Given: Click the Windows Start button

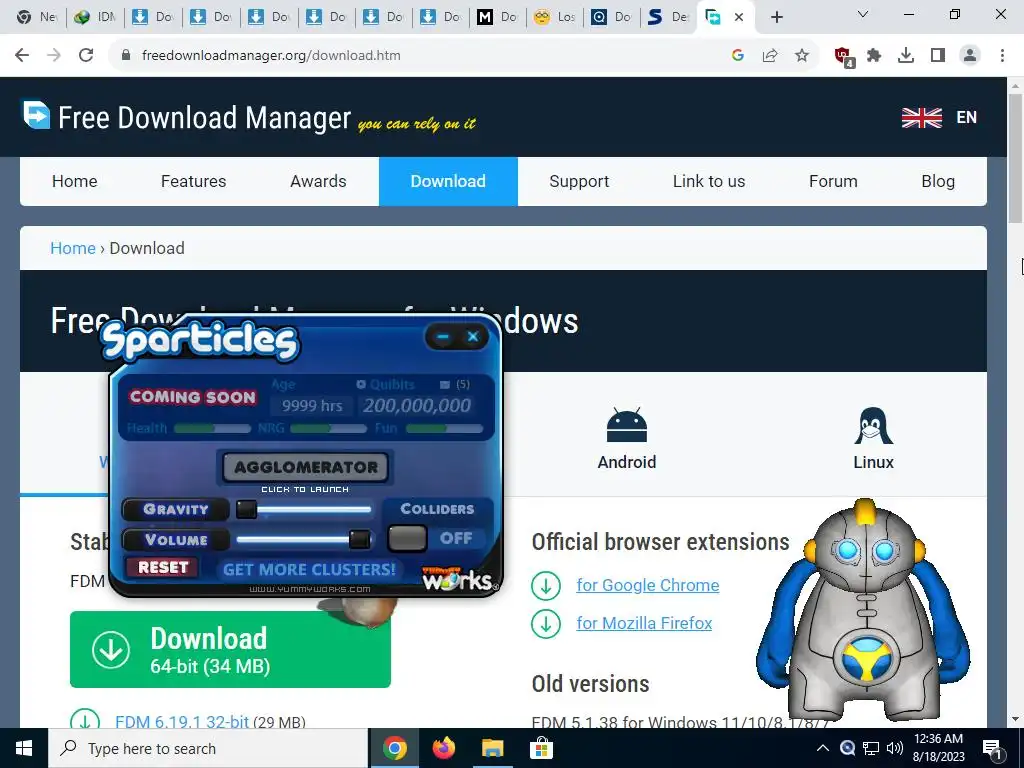Looking at the screenshot, I should point(24,748).
